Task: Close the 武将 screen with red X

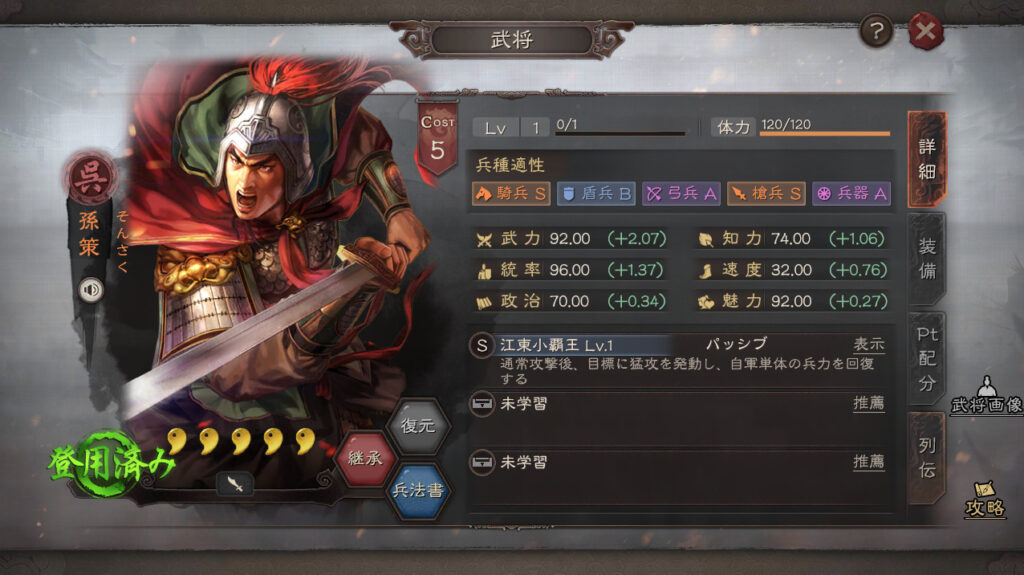Action: click(x=925, y=31)
